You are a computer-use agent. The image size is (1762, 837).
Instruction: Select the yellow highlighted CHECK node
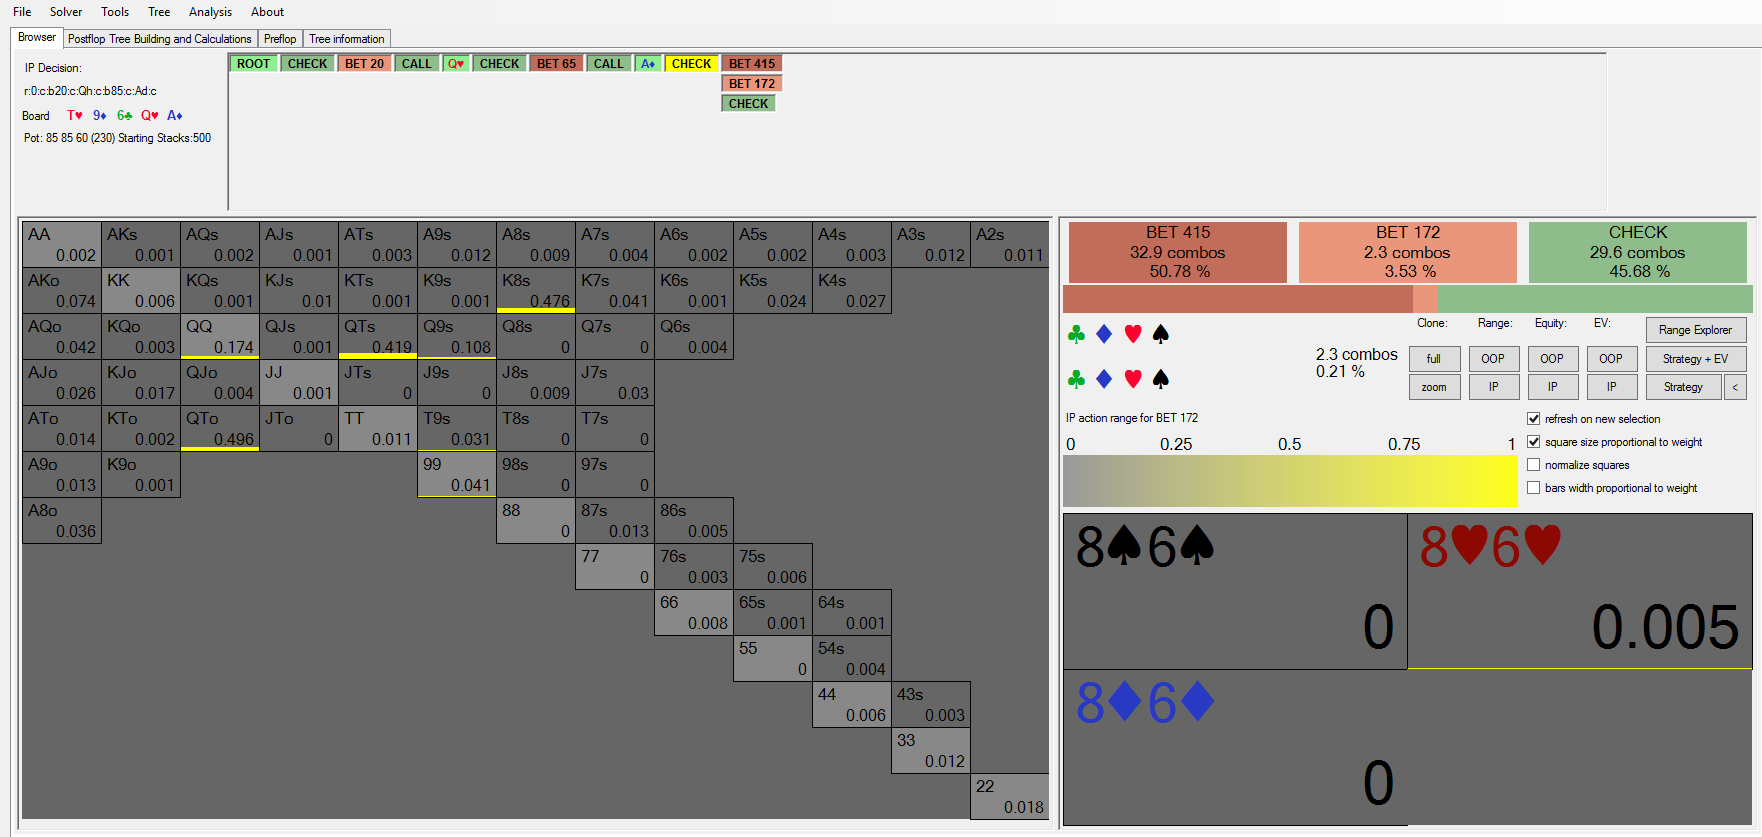point(692,64)
